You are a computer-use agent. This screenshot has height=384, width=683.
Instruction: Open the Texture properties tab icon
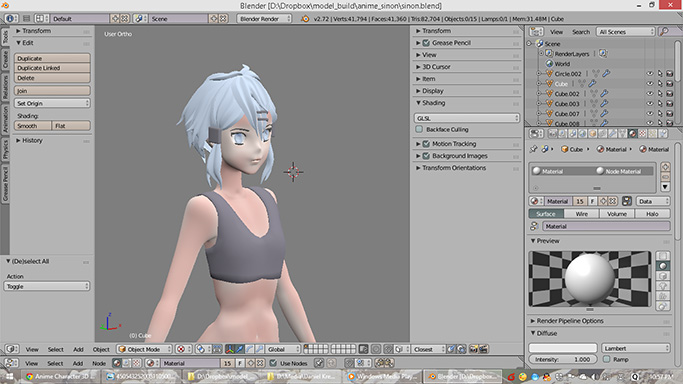pyautogui.click(x=642, y=134)
